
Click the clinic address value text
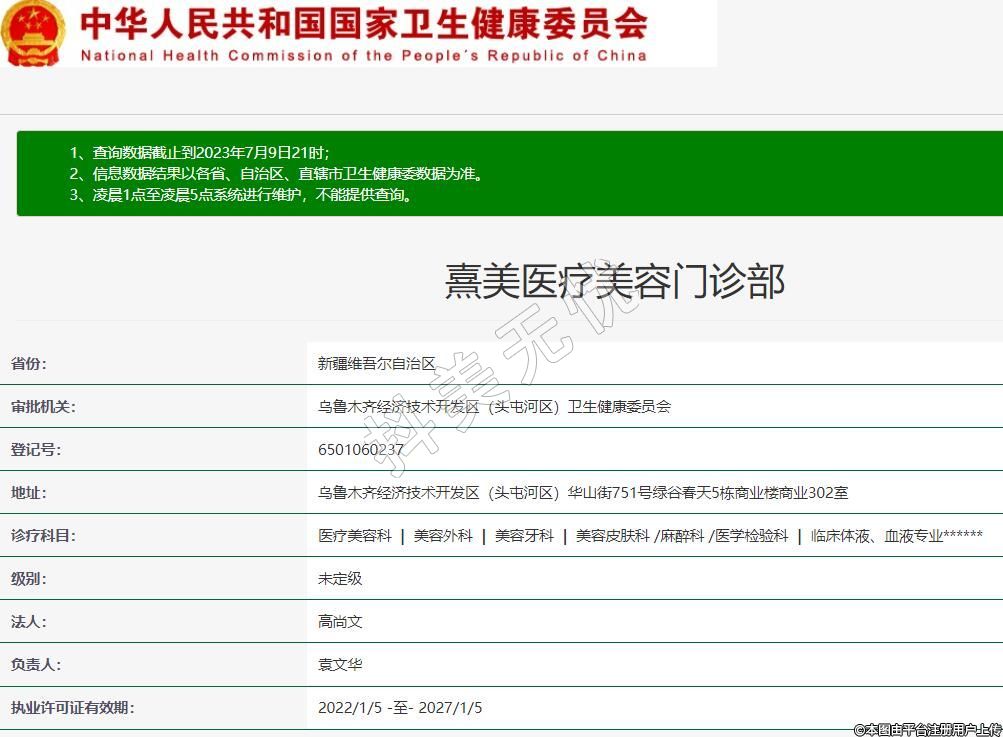(x=583, y=493)
